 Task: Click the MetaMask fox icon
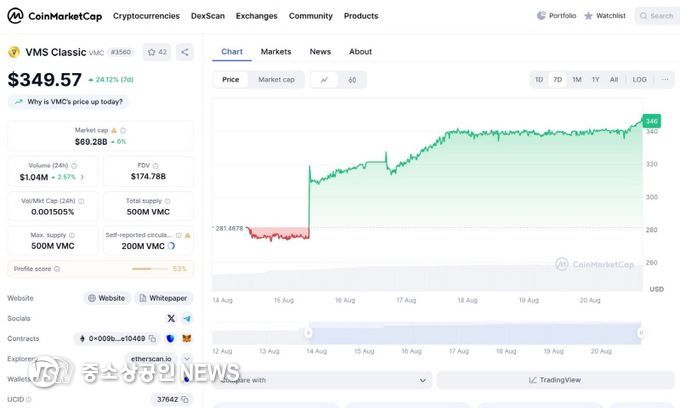click(186, 338)
